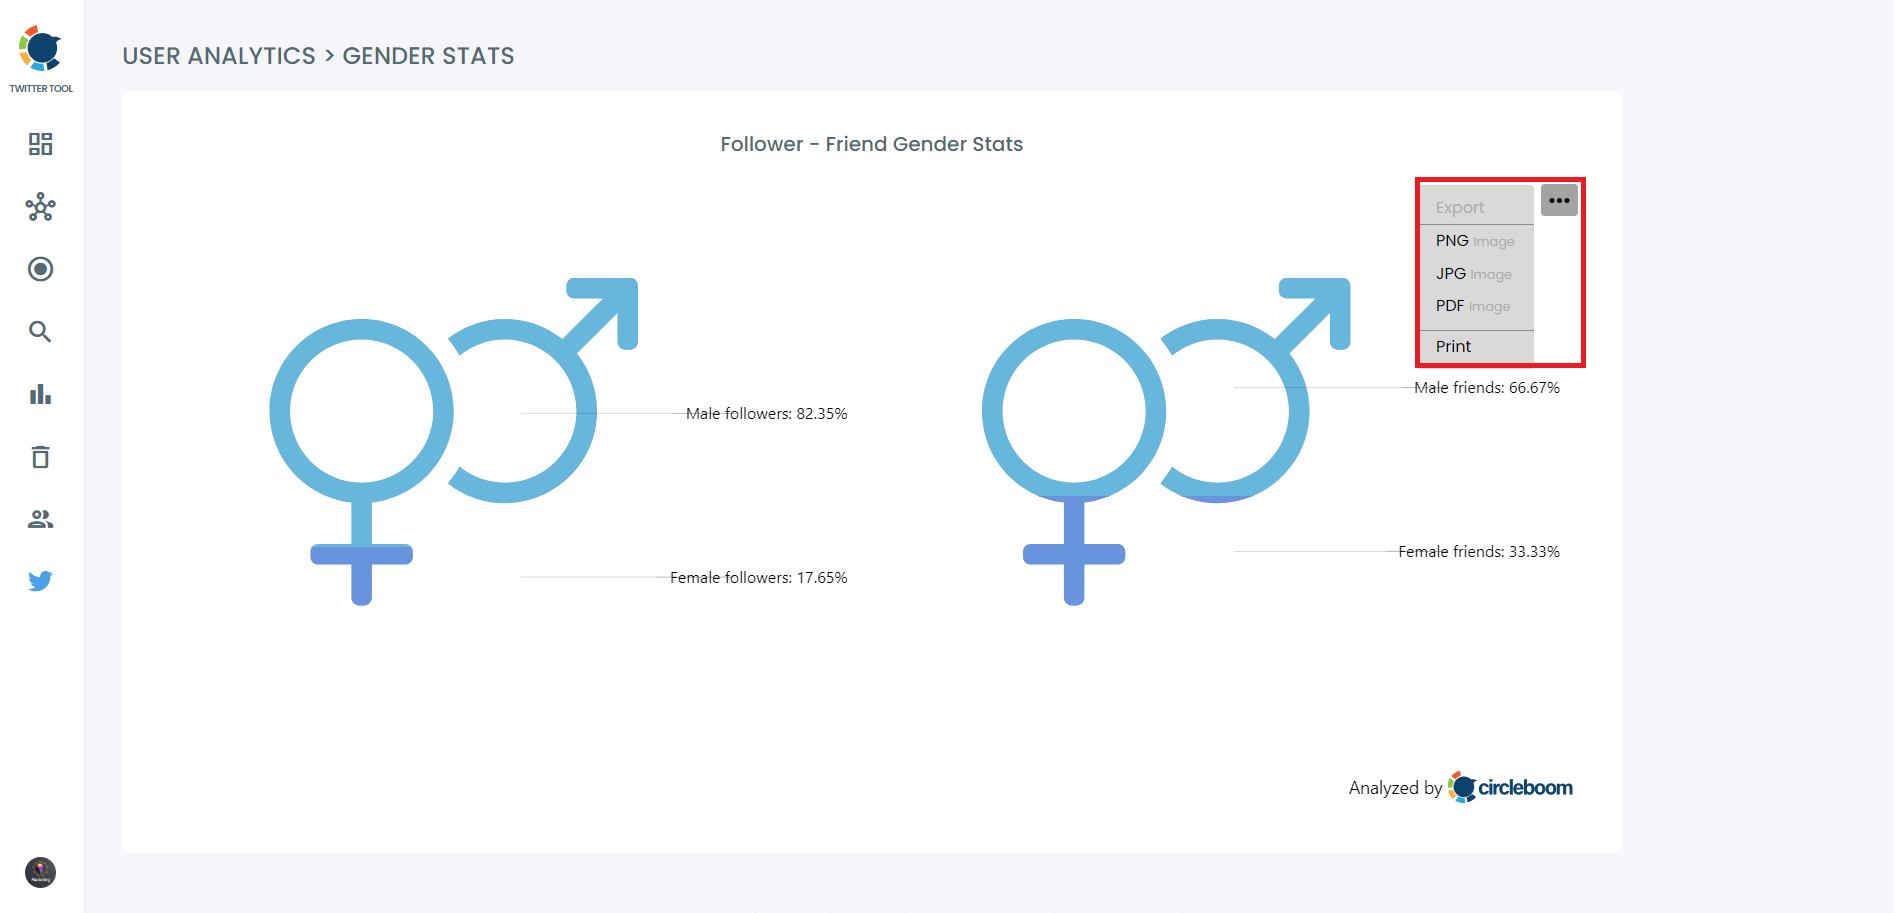Click the GENDER STATS breadcrumb label
The width and height of the screenshot is (1896, 913).
tap(428, 56)
